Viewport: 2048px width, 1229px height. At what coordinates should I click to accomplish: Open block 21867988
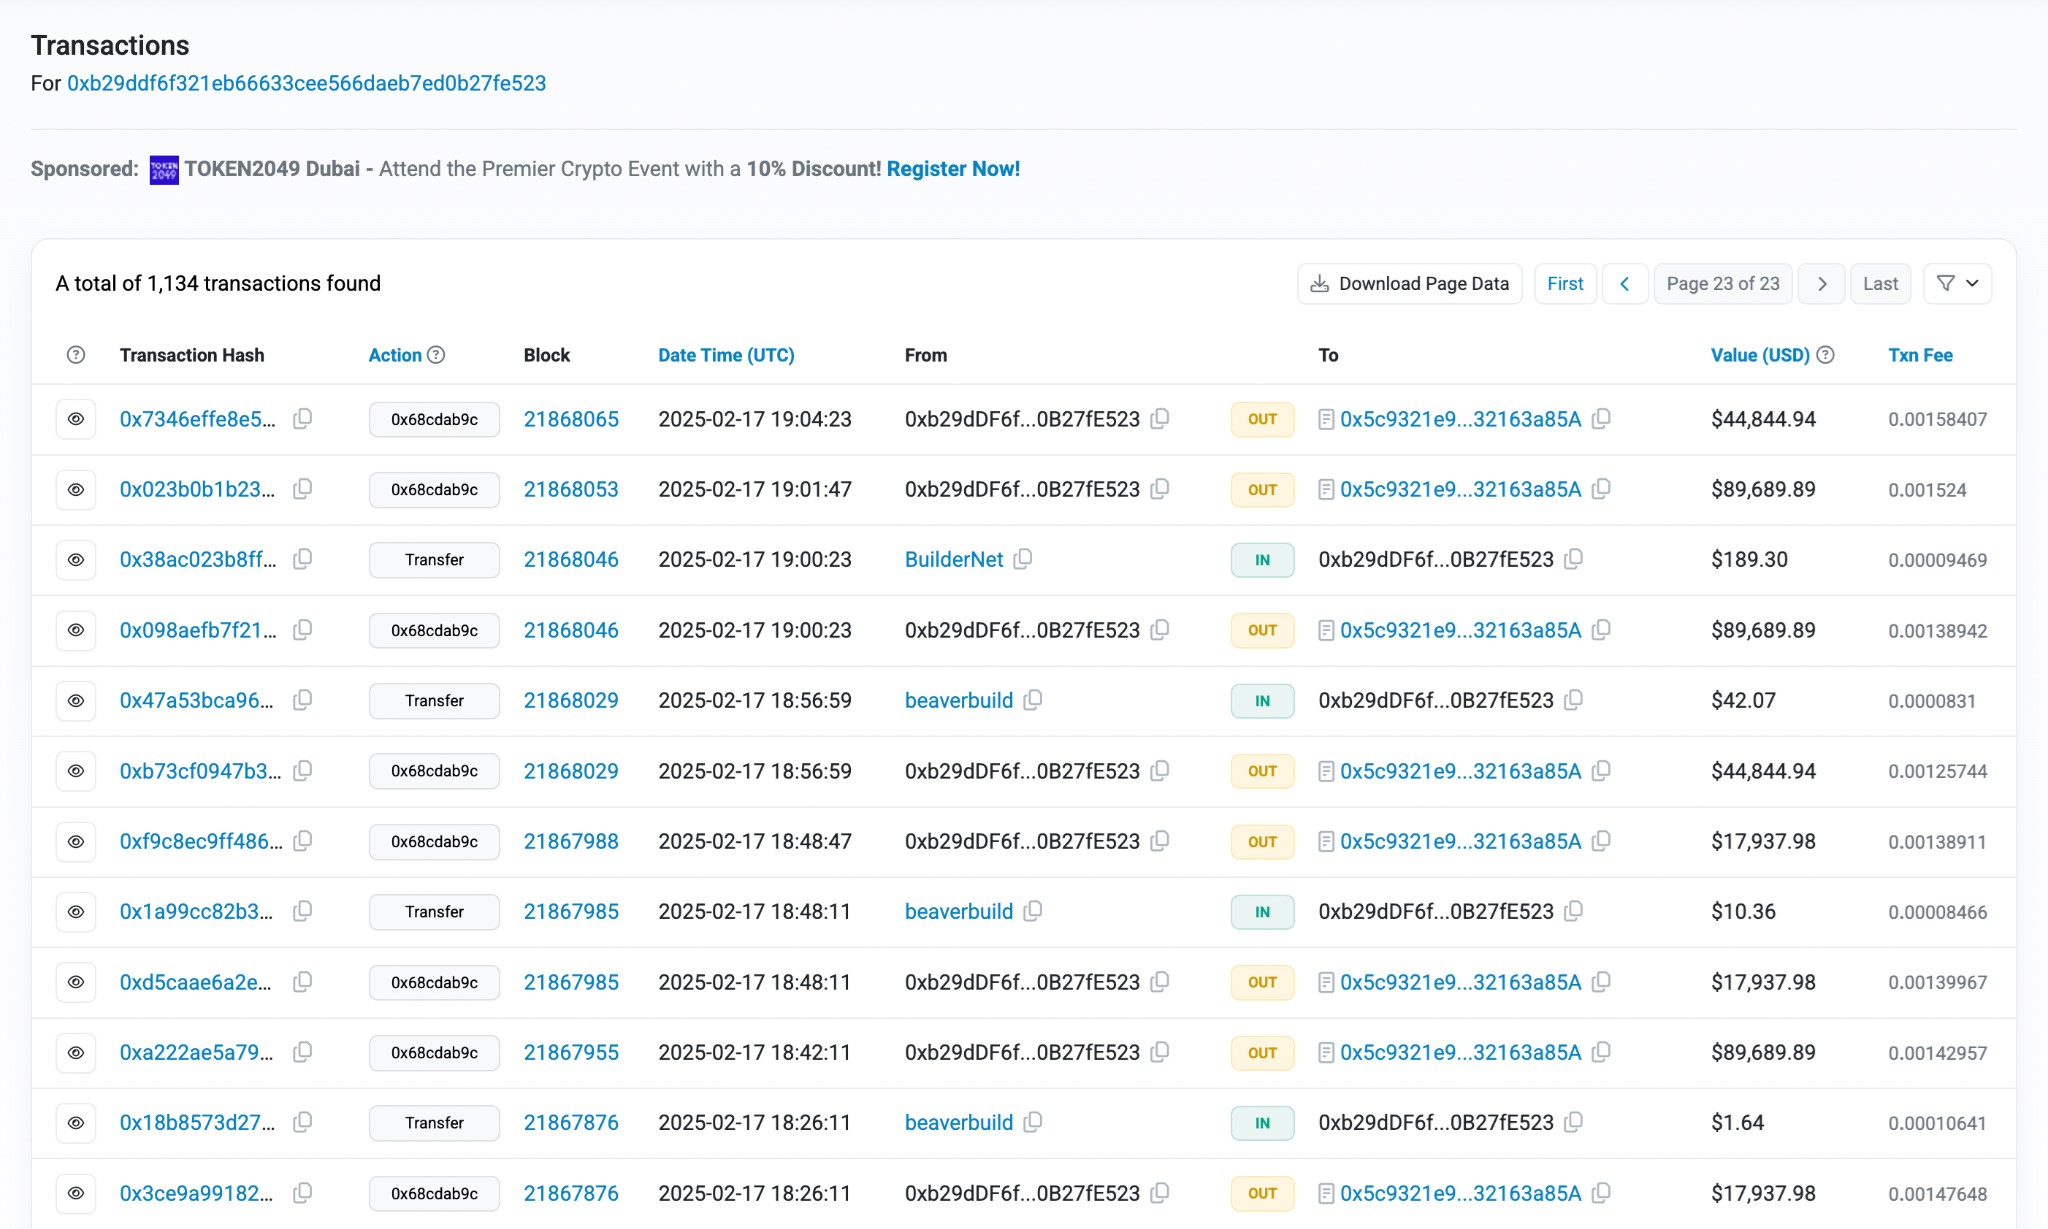pyautogui.click(x=571, y=841)
